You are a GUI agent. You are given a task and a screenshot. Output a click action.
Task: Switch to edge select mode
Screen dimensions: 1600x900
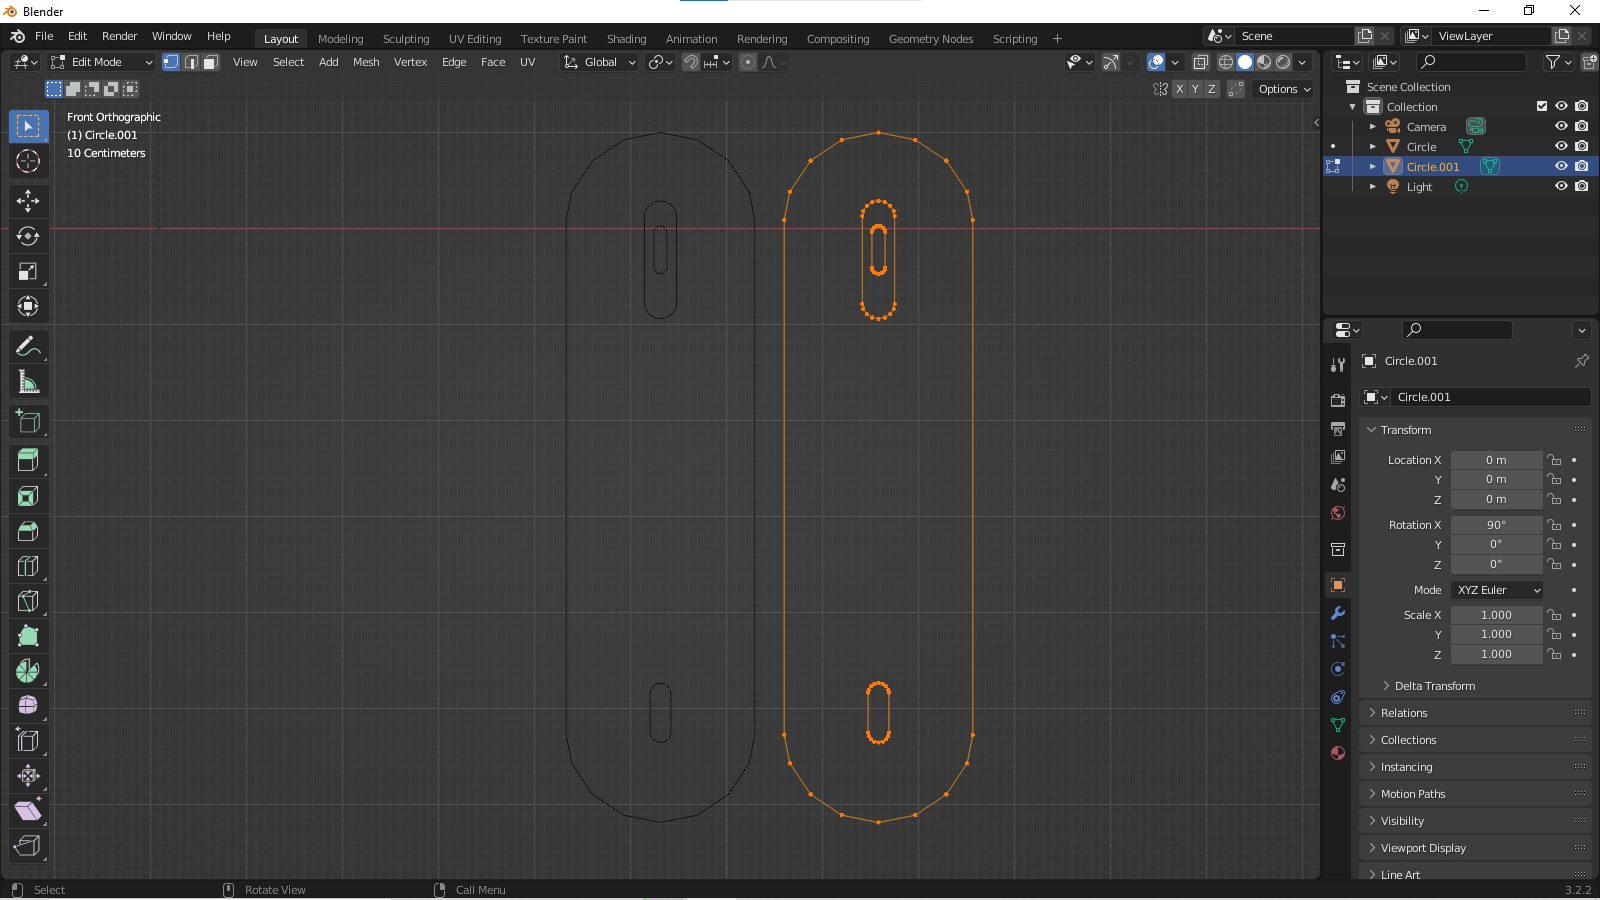(x=191, y=62)
